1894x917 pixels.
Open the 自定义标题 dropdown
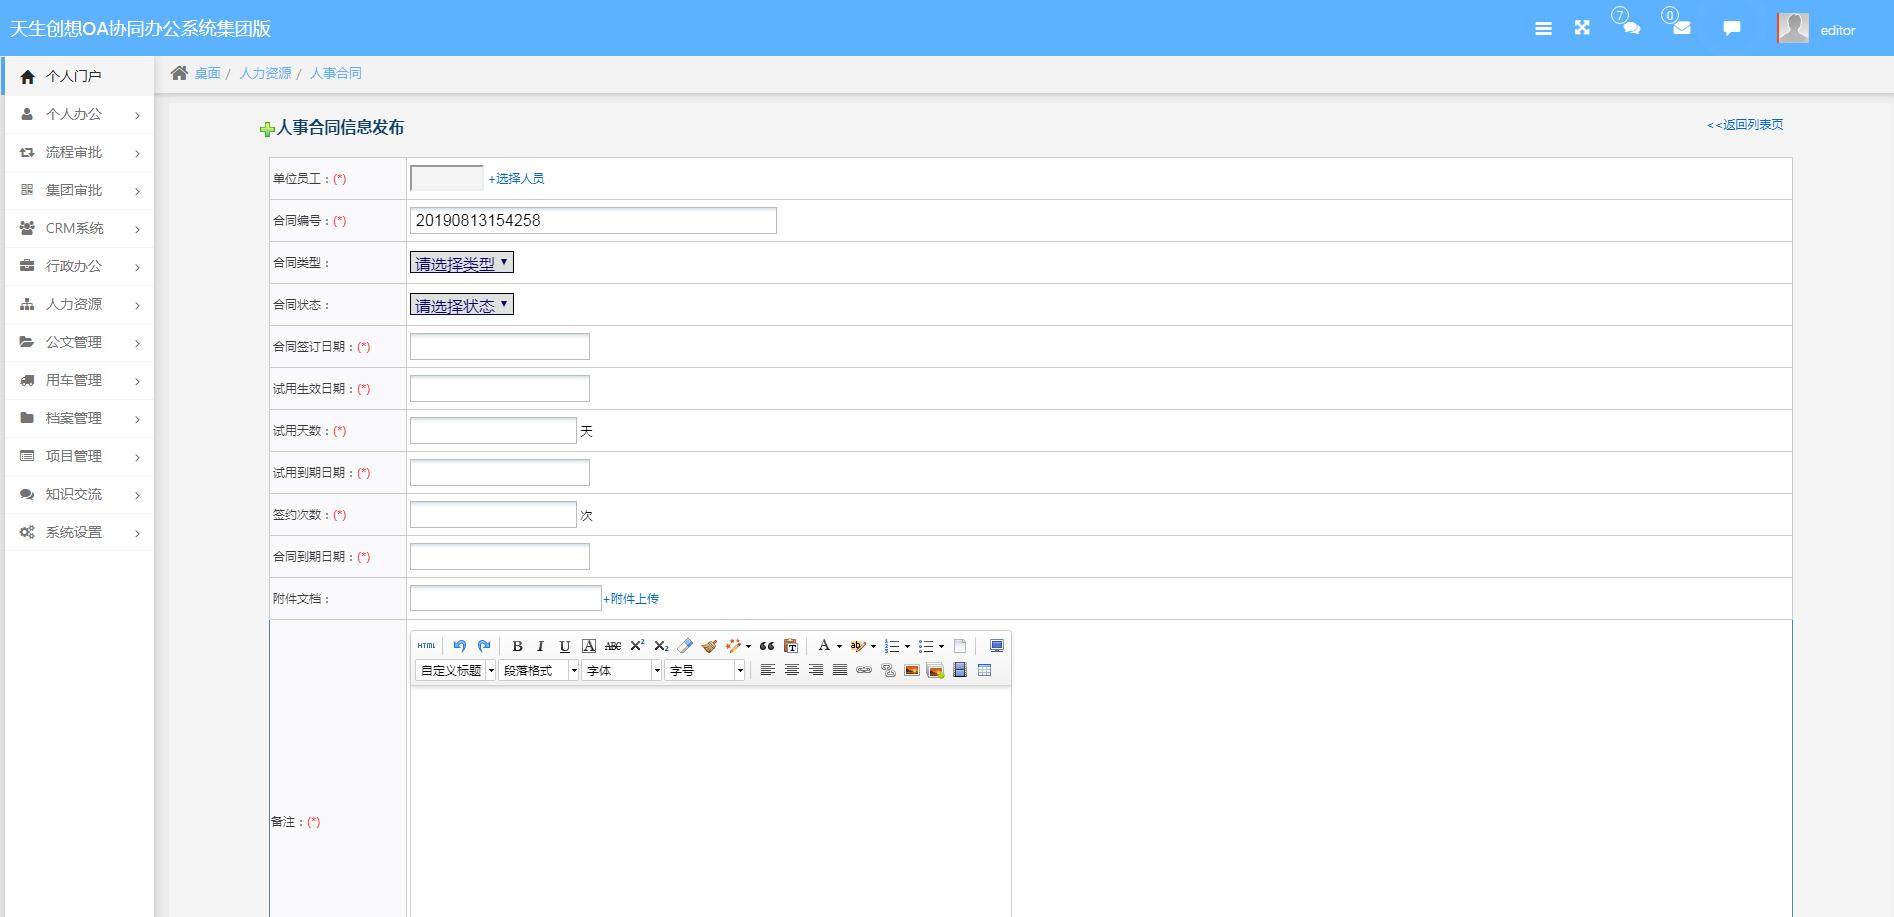pyautogui.click(x=456, y=670)
